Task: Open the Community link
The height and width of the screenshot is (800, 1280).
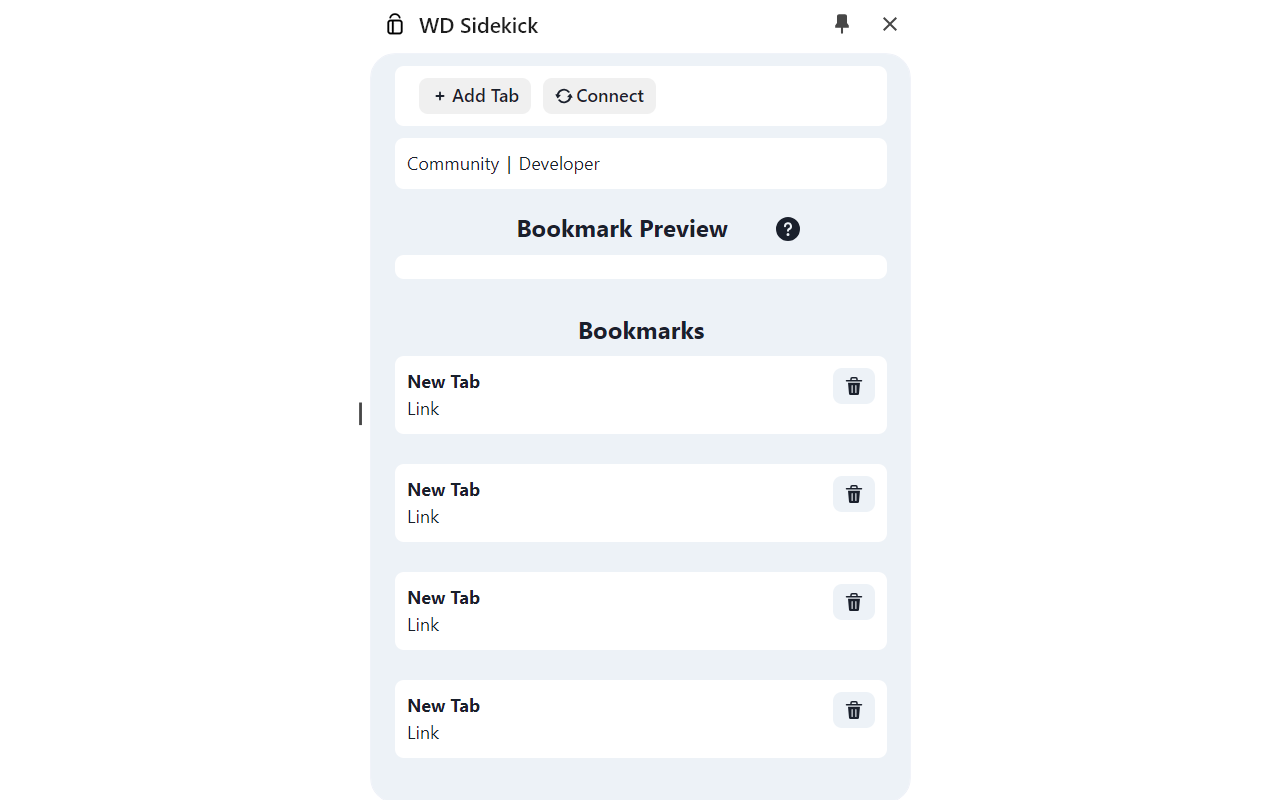Action: (453, 164)
